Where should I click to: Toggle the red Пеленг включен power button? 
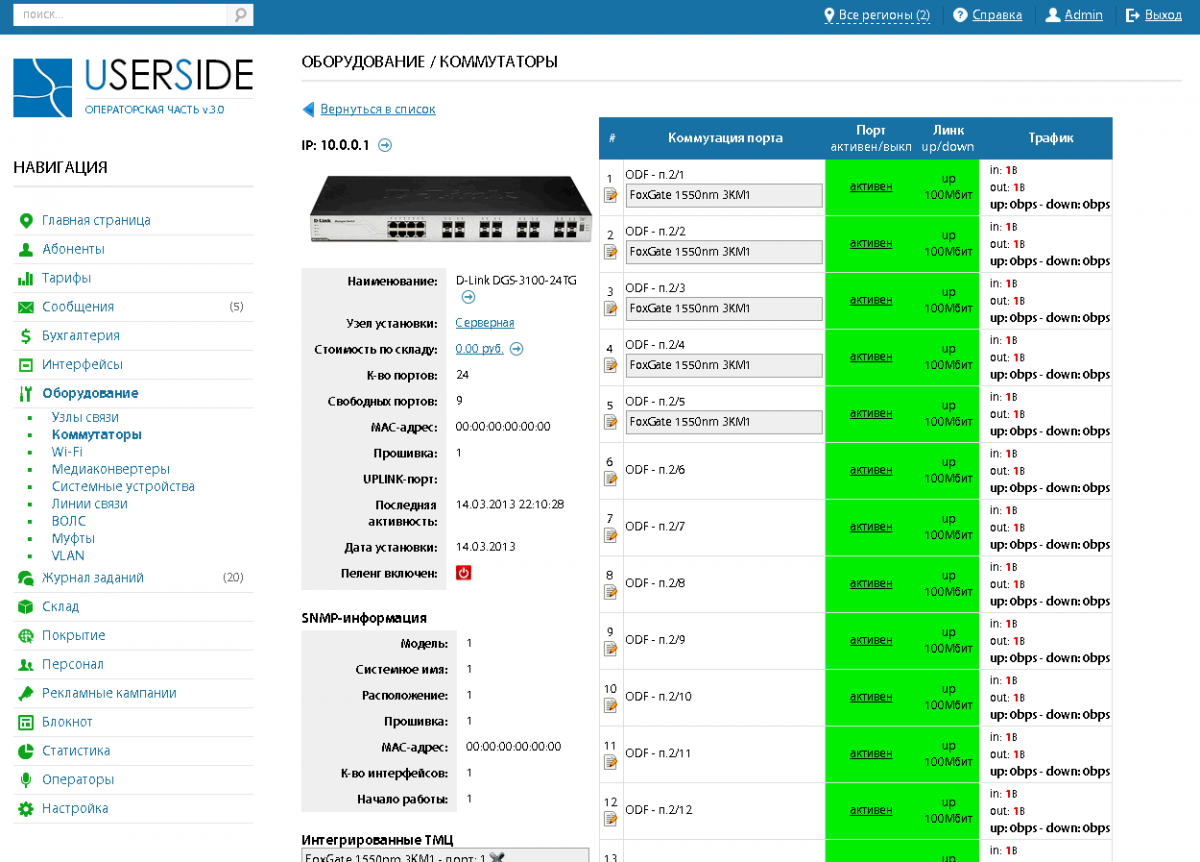[x=463, y=573]
